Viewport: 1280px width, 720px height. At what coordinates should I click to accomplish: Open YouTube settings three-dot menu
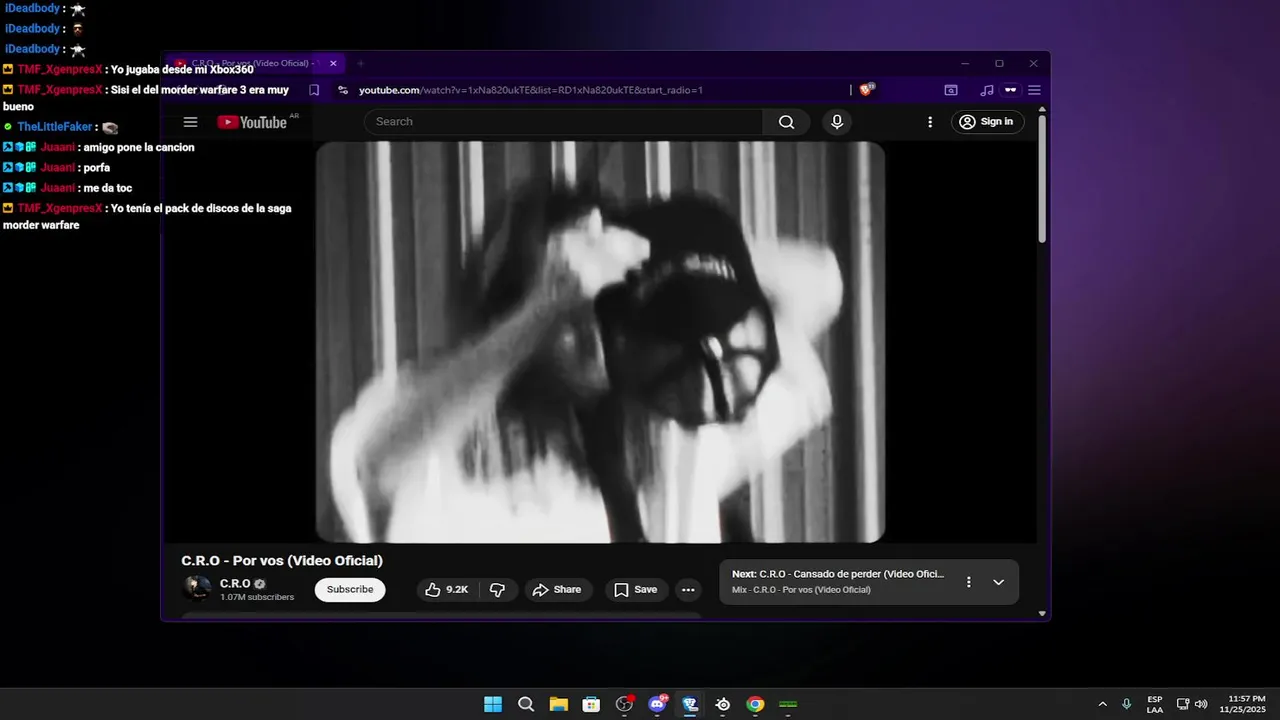pyautogui.click(x=930, y=122)
